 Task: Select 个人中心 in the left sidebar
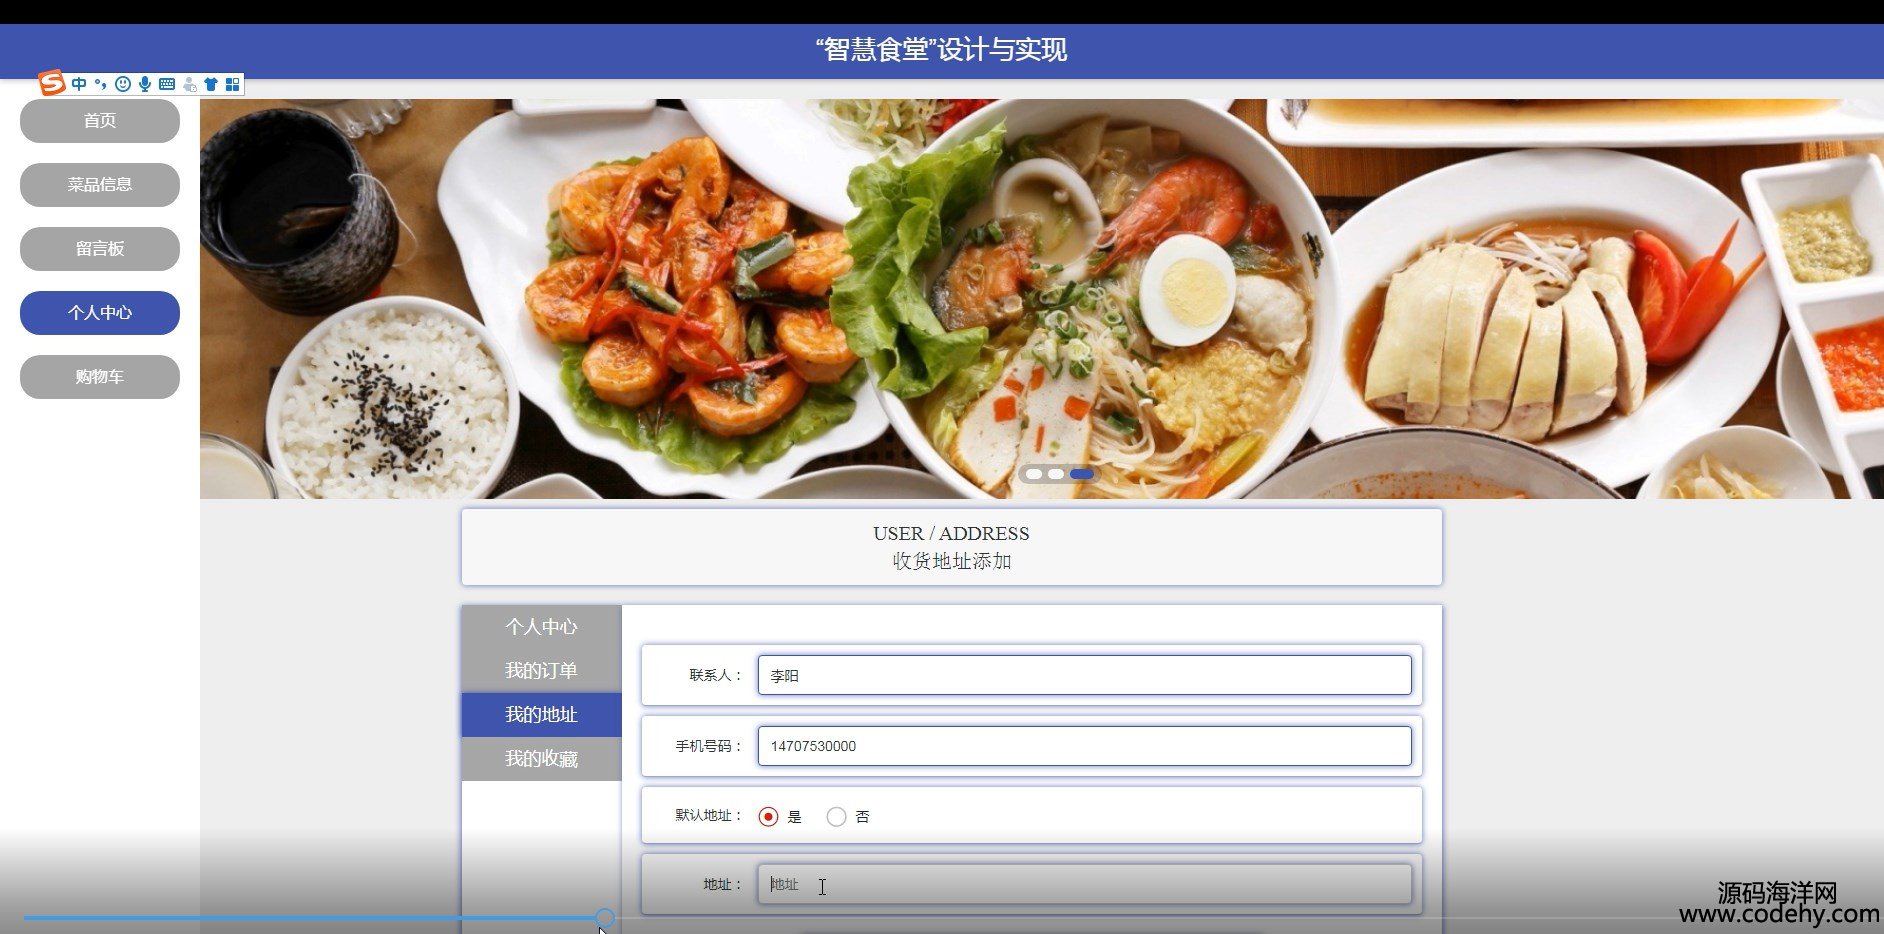click(100, 313)
